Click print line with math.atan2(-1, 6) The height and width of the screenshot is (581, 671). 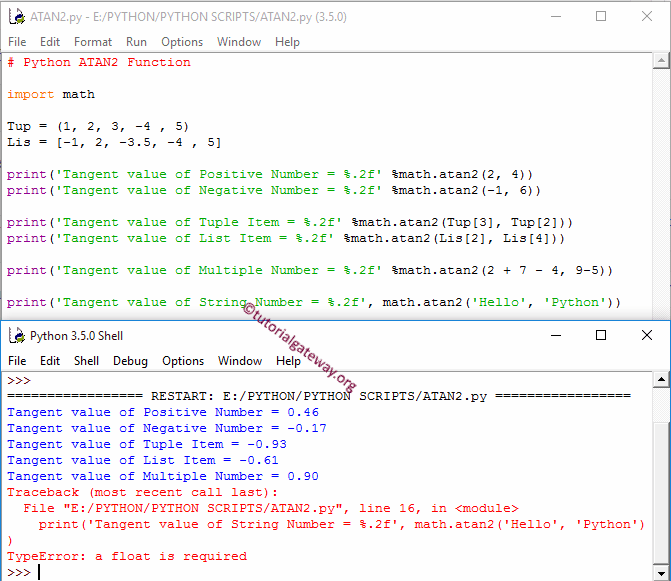pos(274,190)
